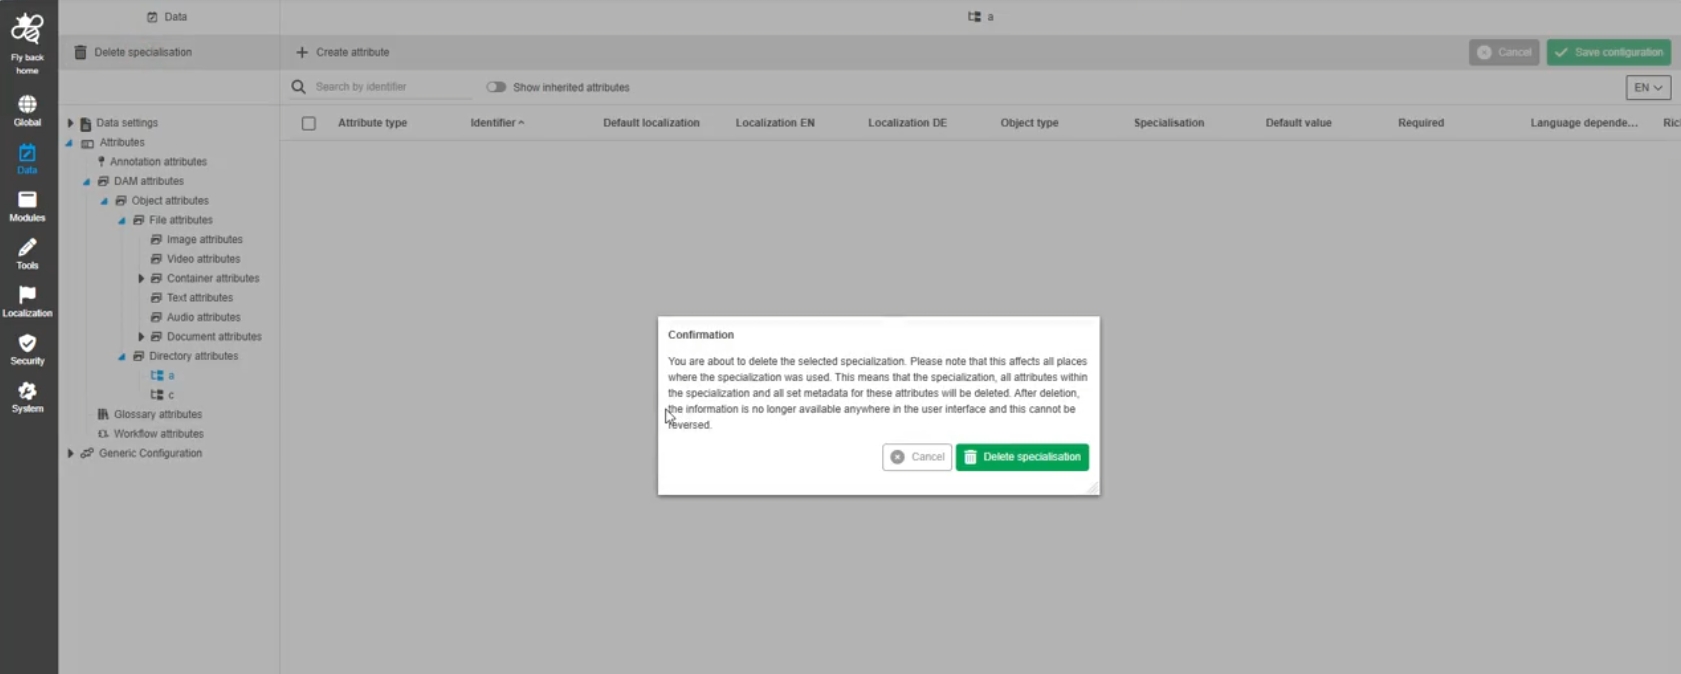The image size is (1681, 674).
Task: Check the select-all checkbox in table header
Action: pyautogui.click(x=309, y=123)
